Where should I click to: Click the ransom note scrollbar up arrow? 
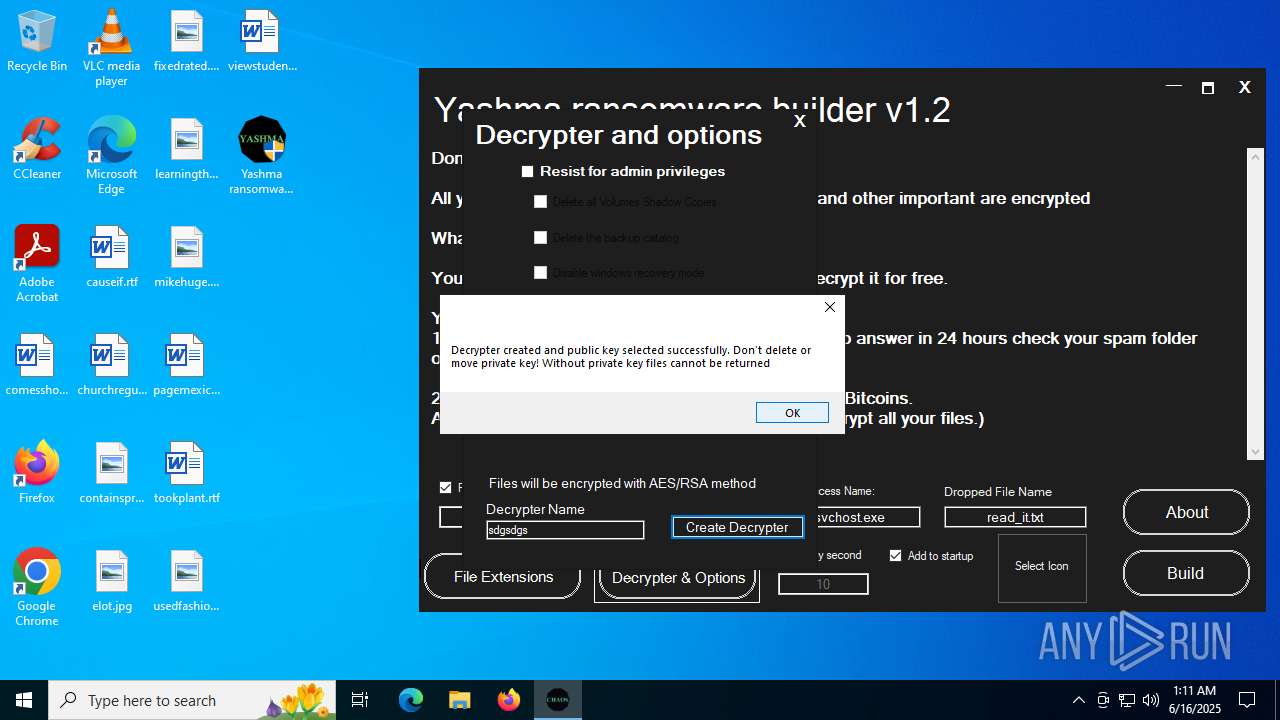click(x=1256, y=156)
